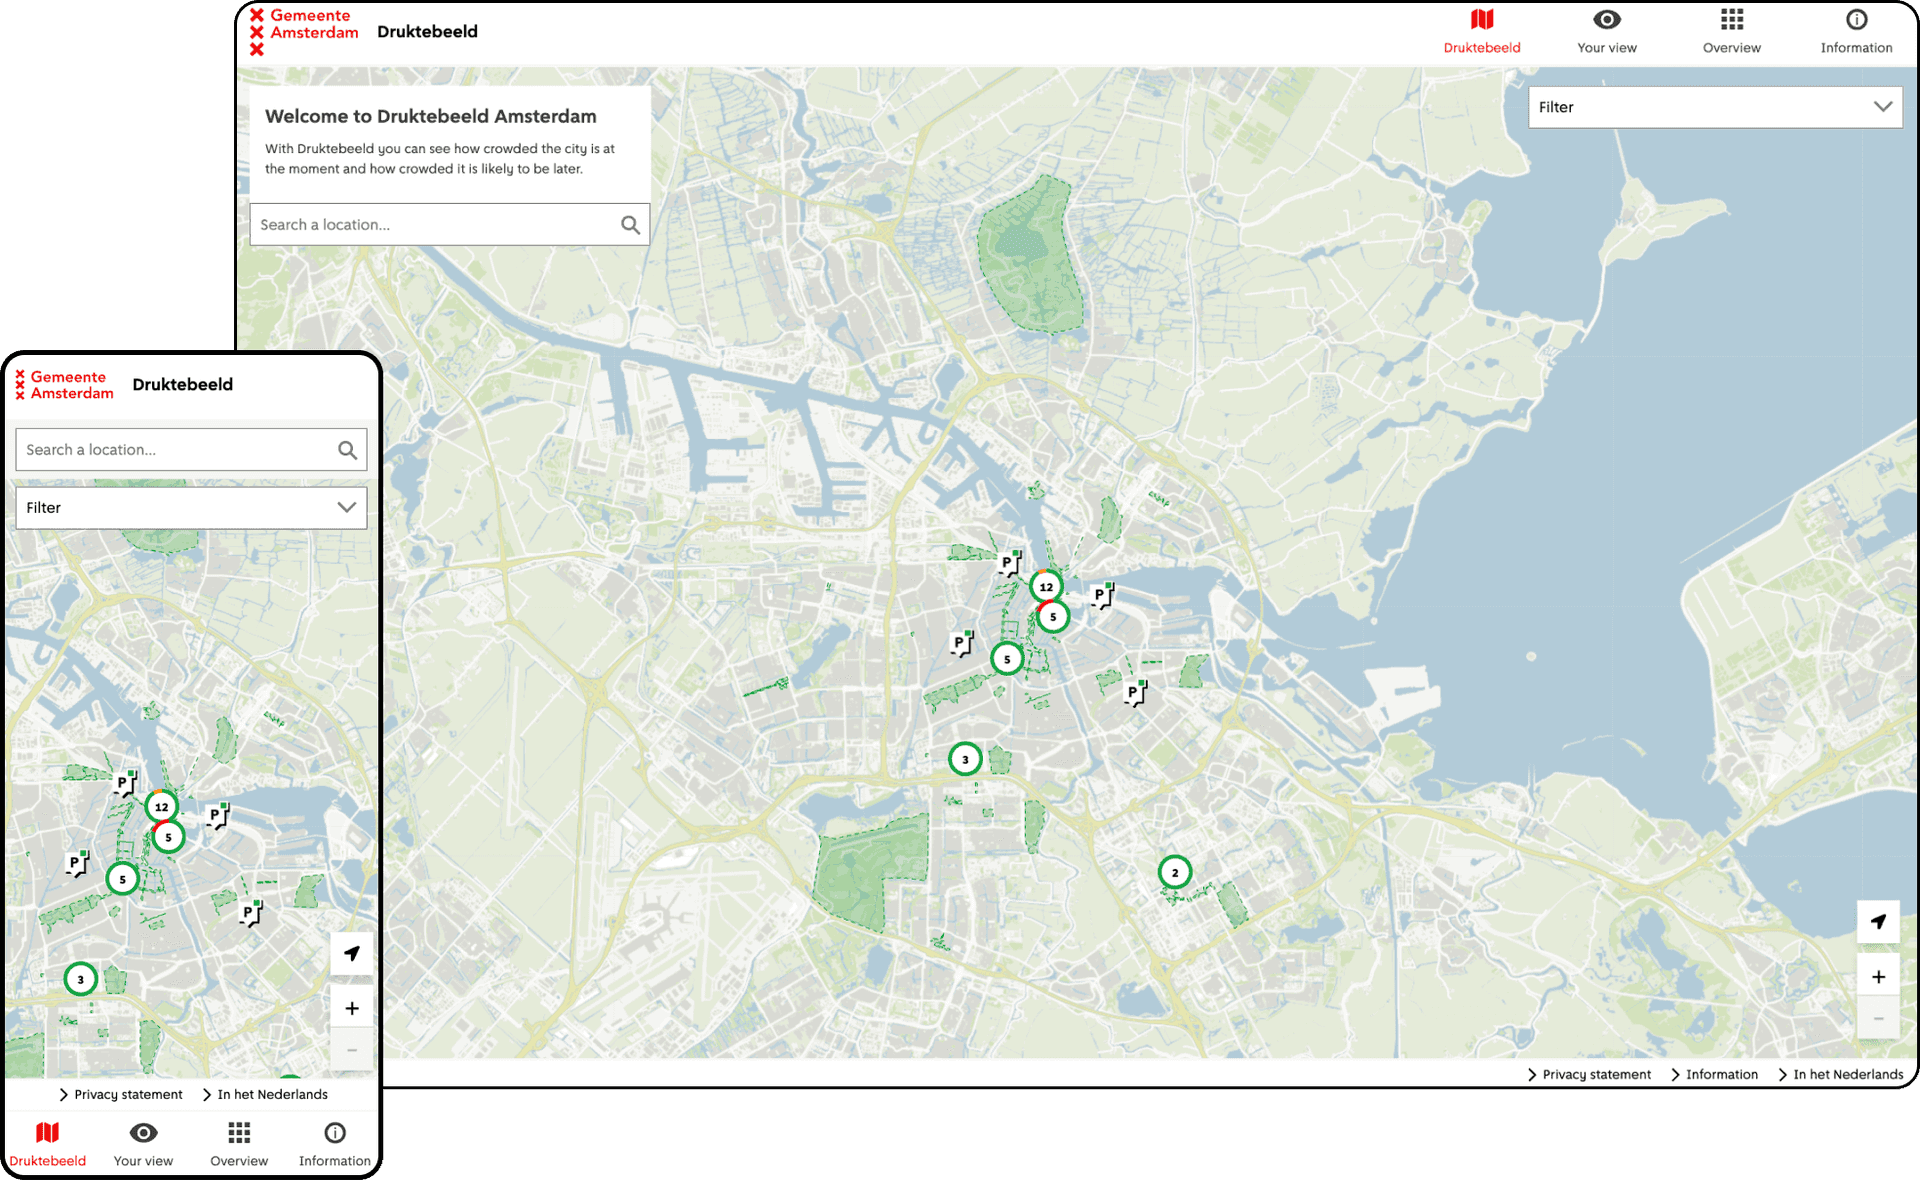The image size is (1920, 1181).
Task: Expand the mobile Filter dropdown
Action: coord(191,508)
